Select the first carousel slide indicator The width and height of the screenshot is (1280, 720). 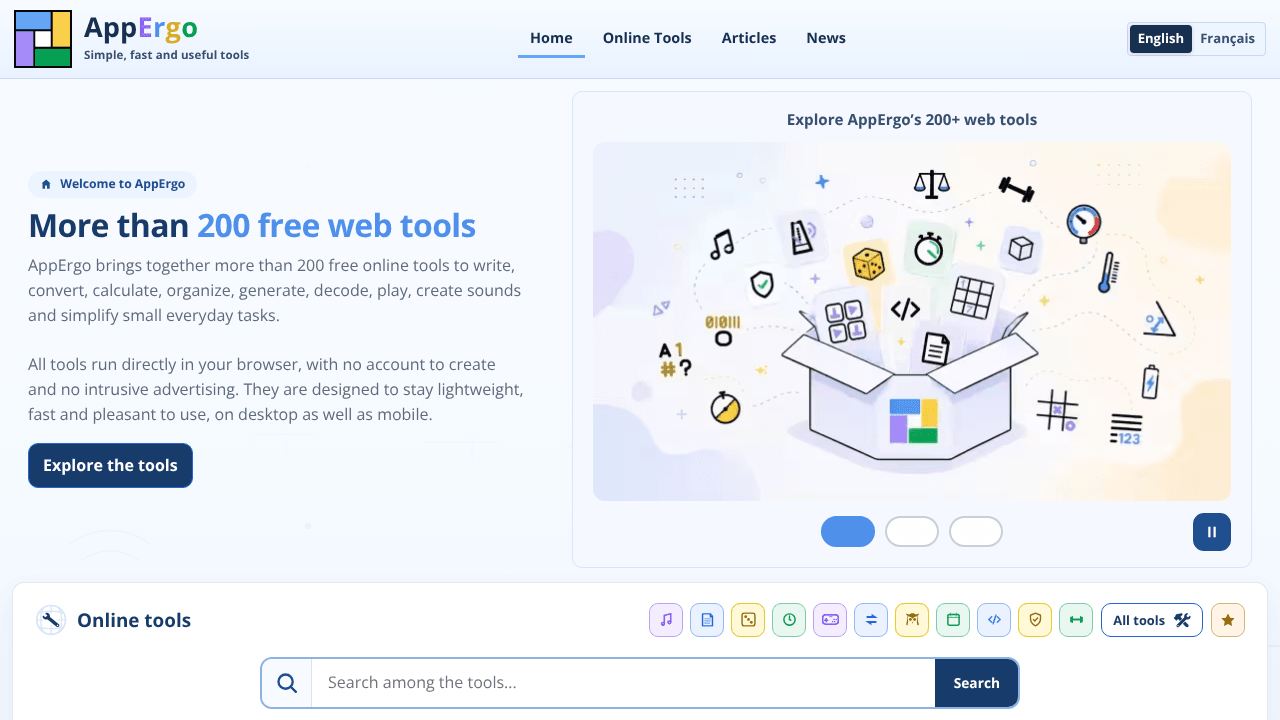coord(848,532)
